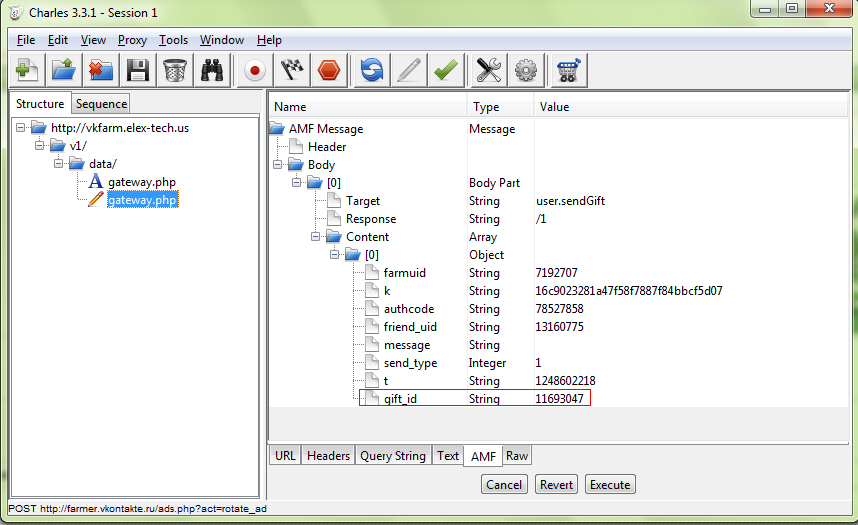Click the Close Session red X icon

[x=101, y=70]
